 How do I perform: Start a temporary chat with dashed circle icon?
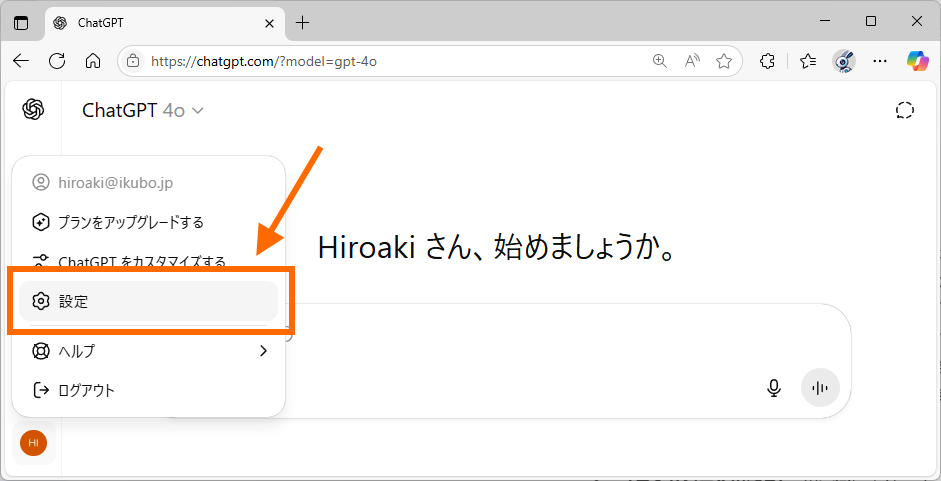[x=904, y=110]
